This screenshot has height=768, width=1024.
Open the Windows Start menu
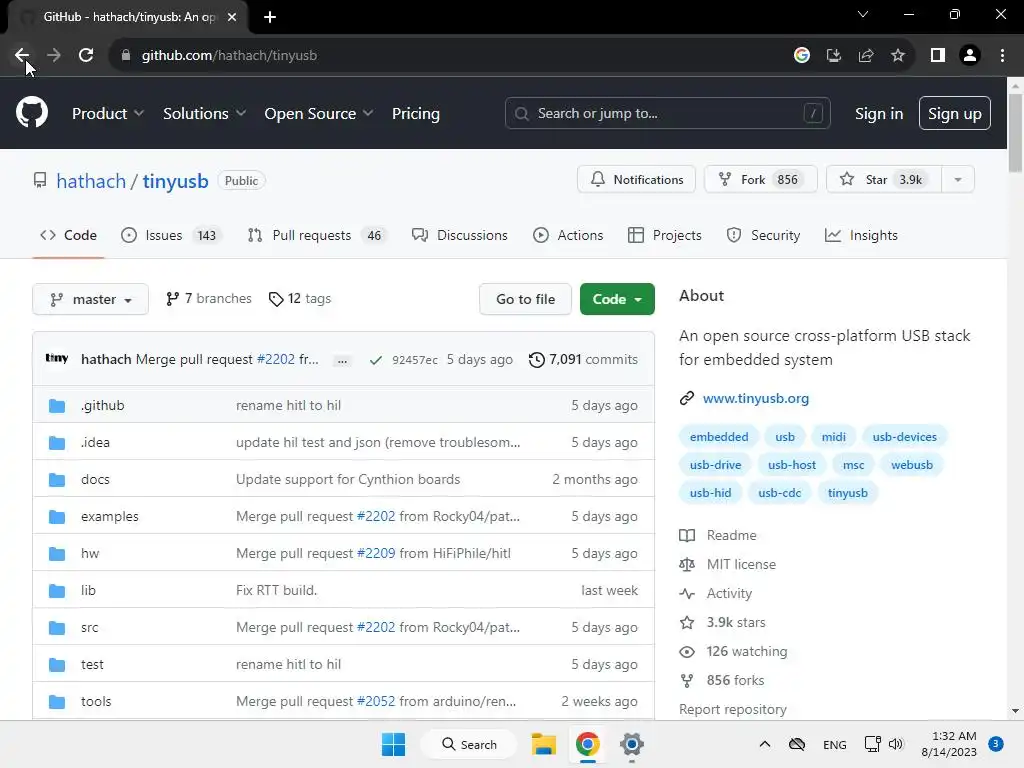[x=393, y=744]
